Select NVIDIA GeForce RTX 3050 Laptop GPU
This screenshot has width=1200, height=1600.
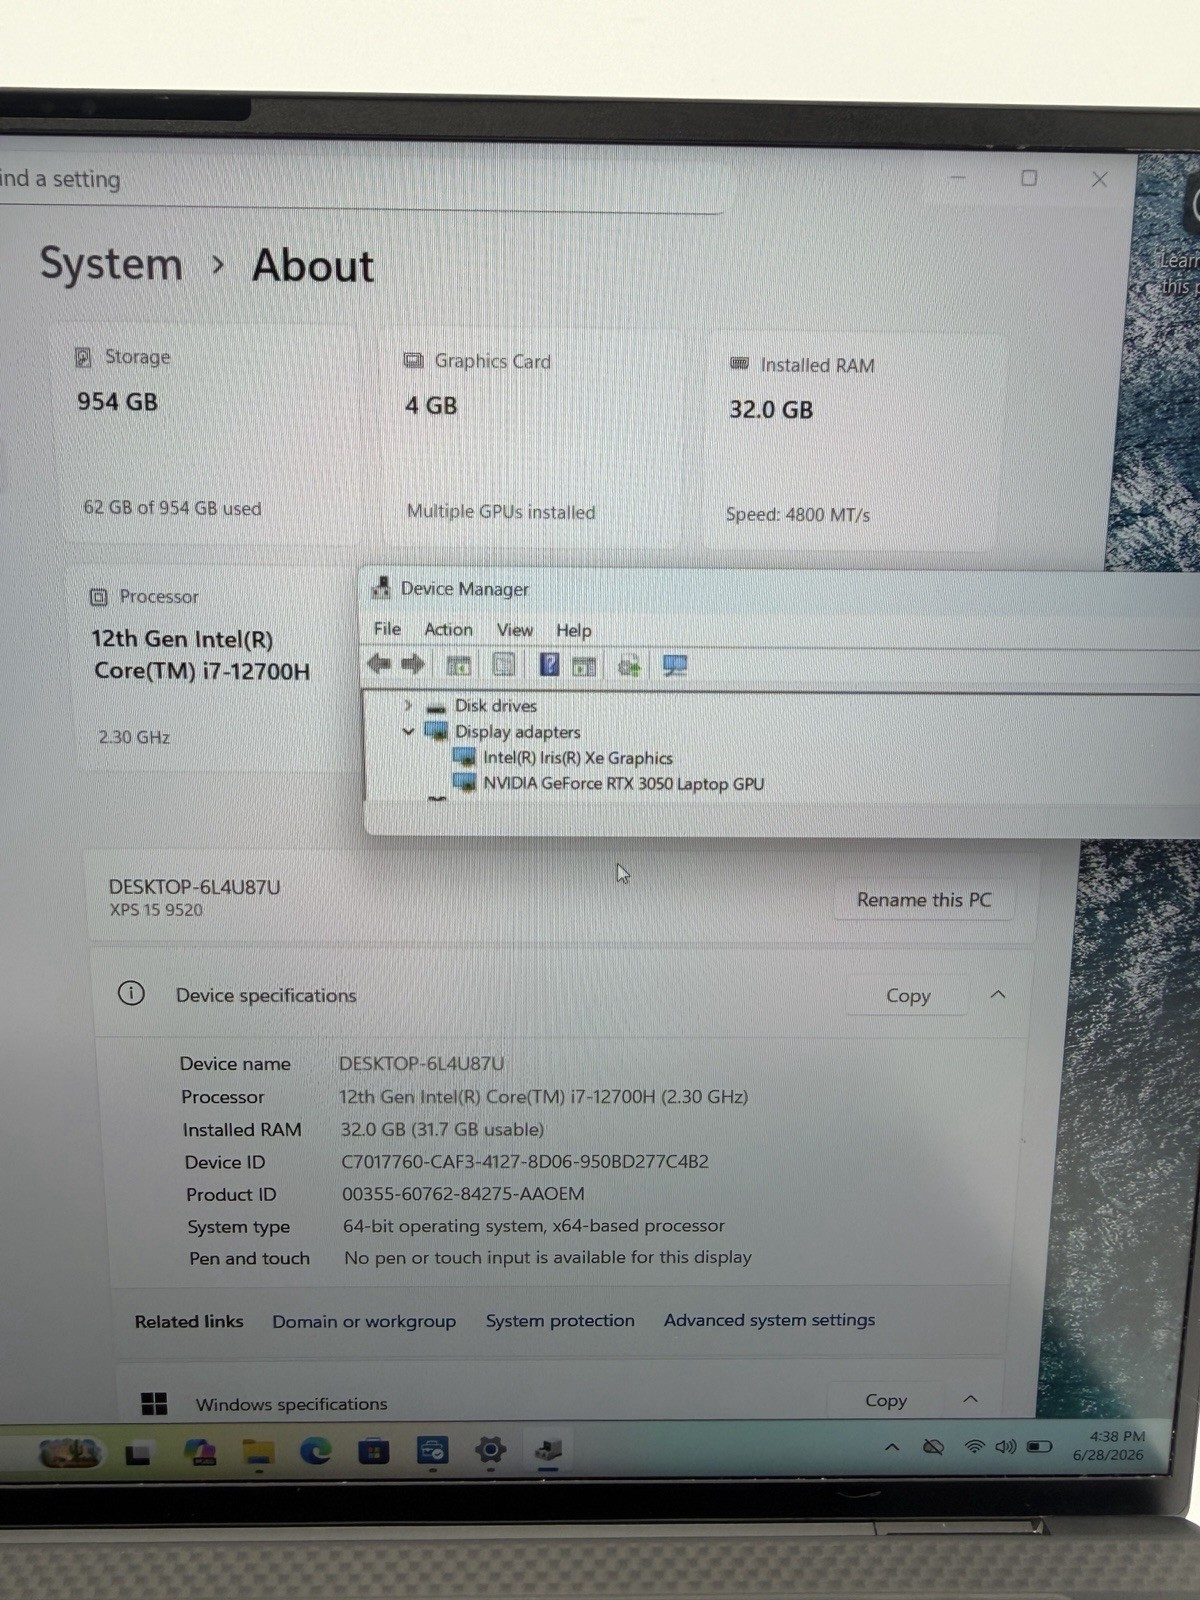tap(623, 783)
